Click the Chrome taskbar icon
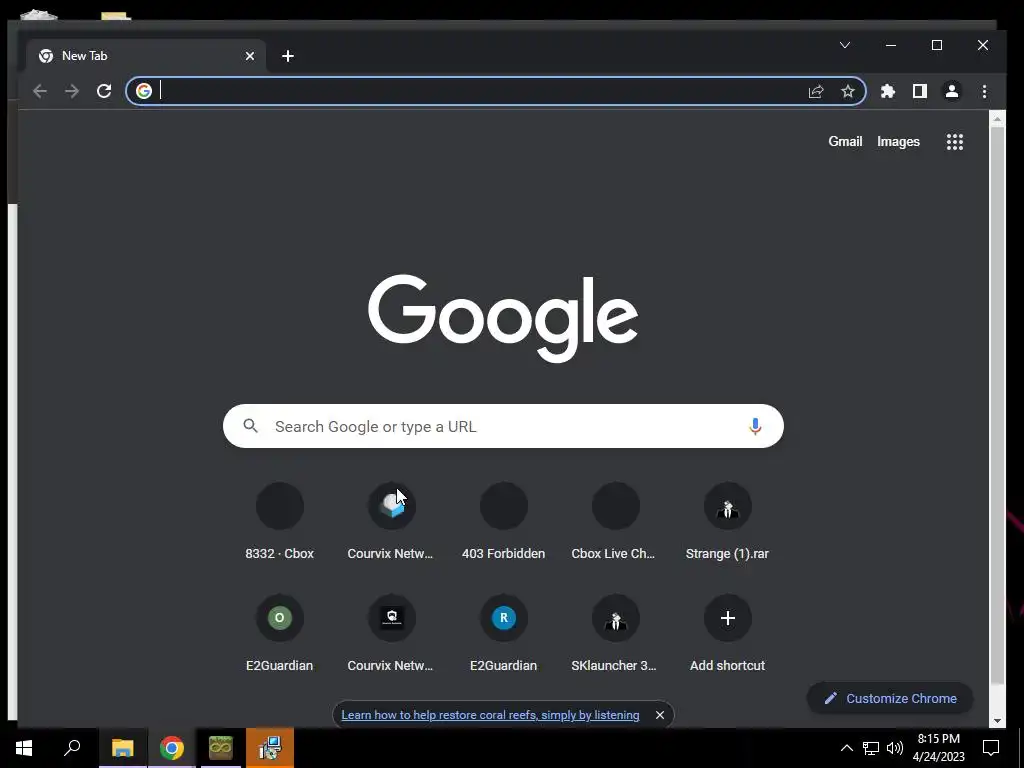 click(171, 748)
